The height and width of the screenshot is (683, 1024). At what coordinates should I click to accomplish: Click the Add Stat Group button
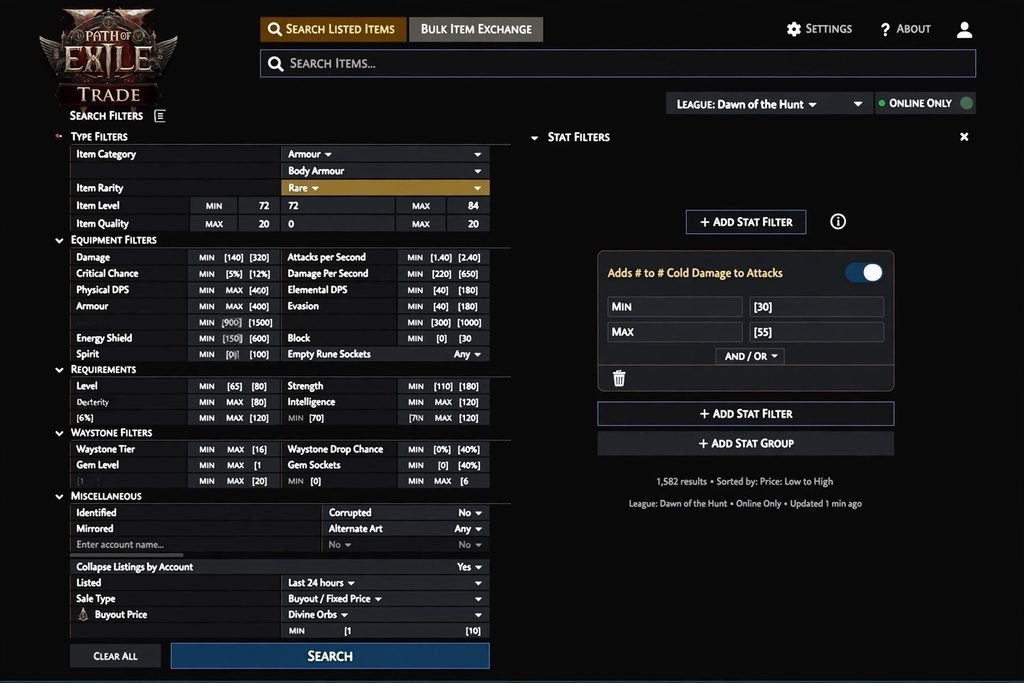pos(746,443)
